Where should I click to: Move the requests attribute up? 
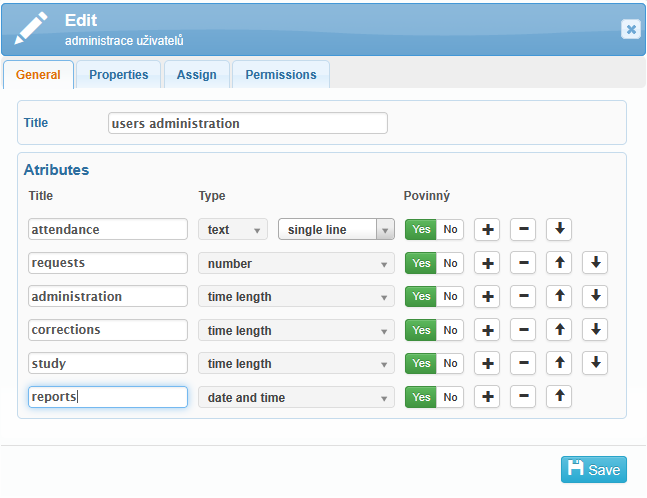(559, 263)
